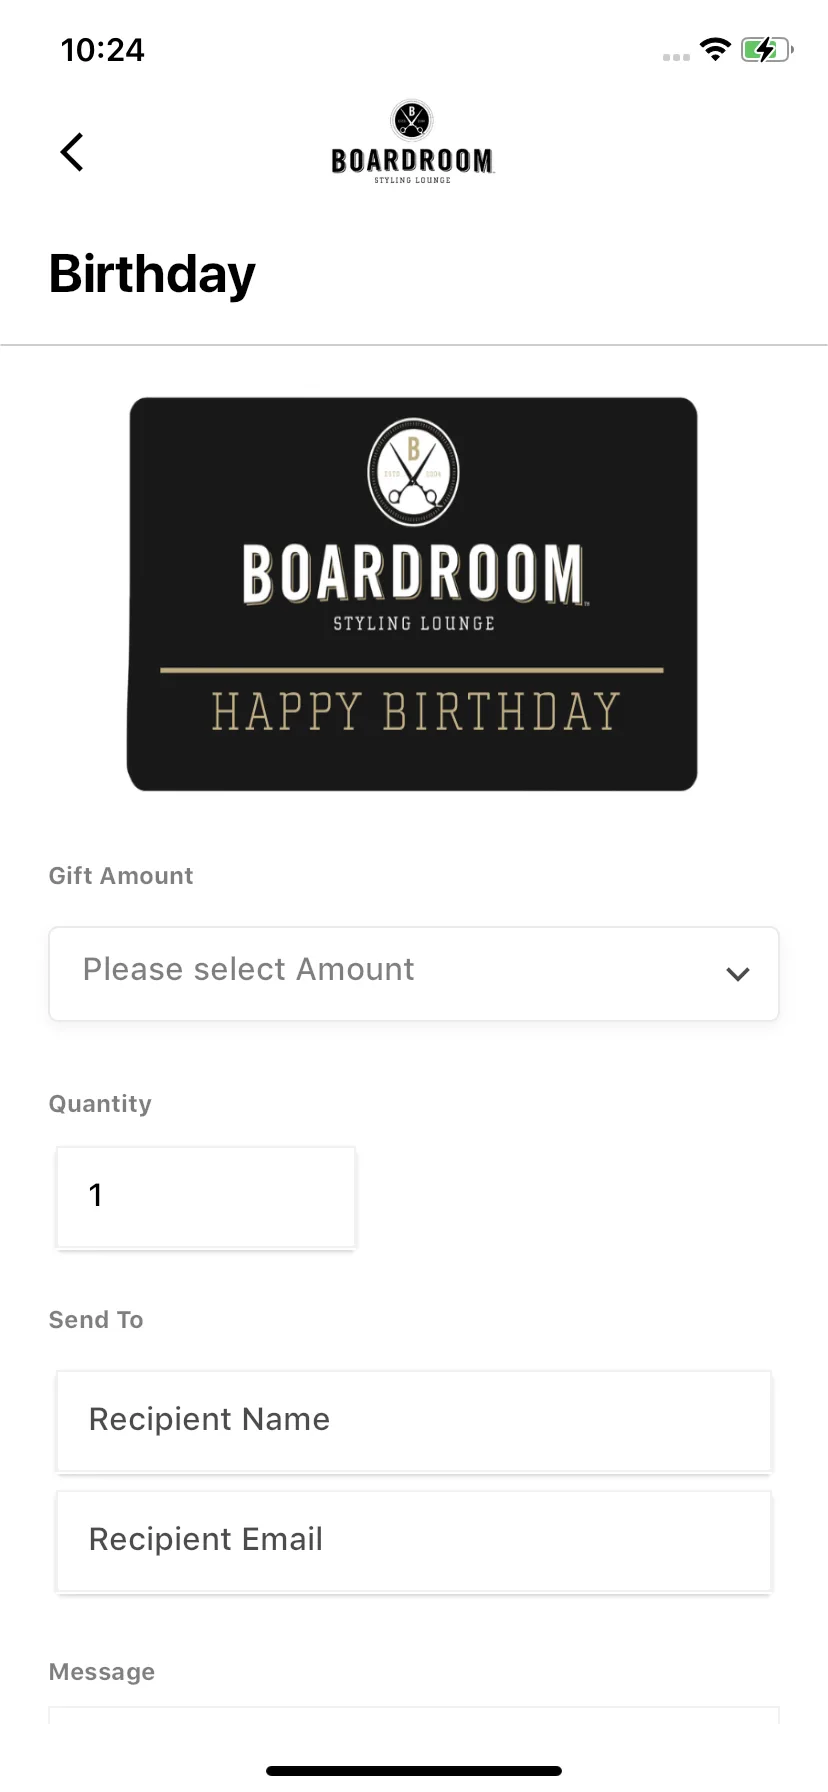Tap the back arrow icon
This screenshot has height=1792, width=828.
pos(72,152)
